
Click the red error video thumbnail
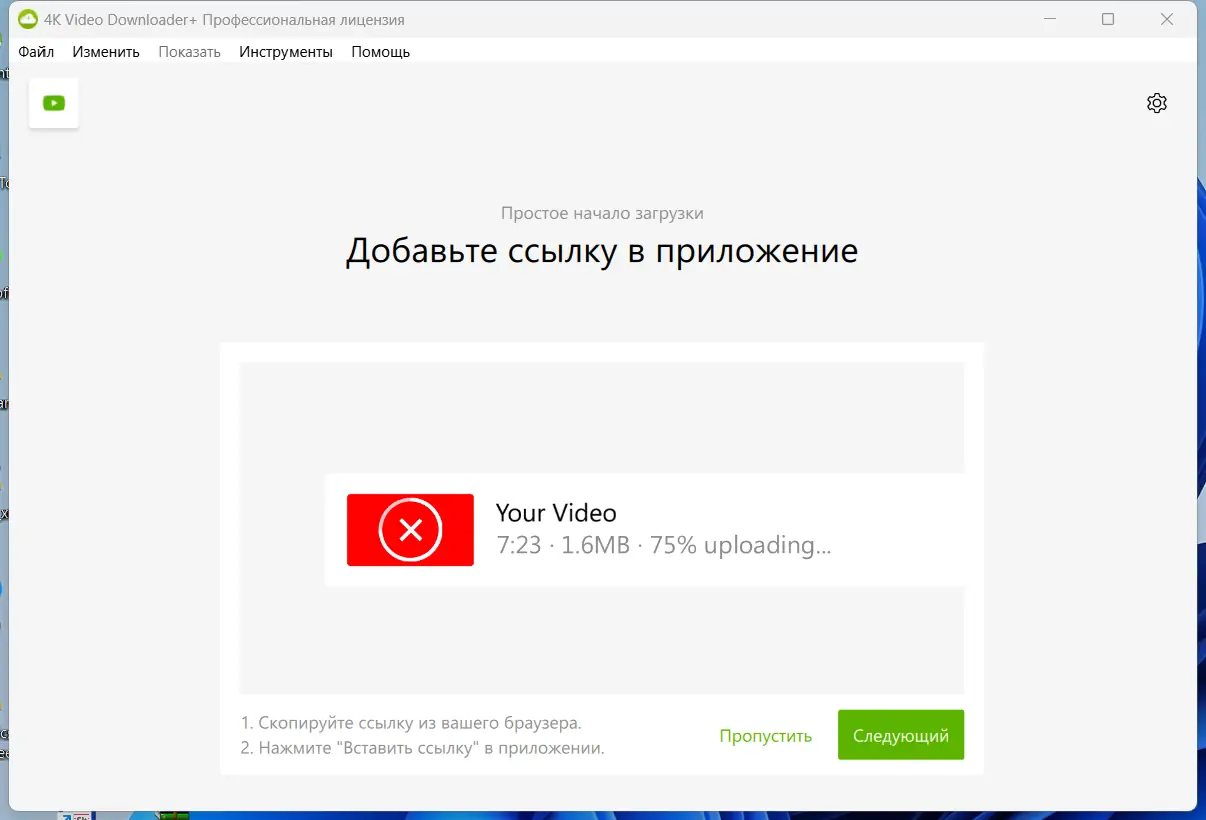(410, 530)
